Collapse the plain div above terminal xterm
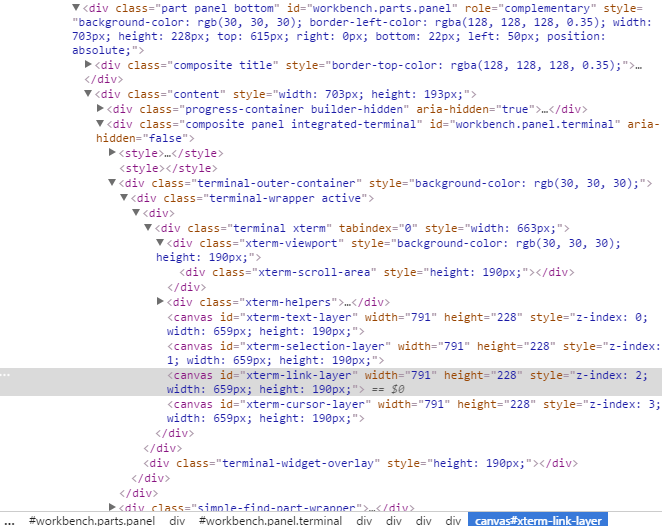This screenshot has height=526, width=662. [136, 212]
